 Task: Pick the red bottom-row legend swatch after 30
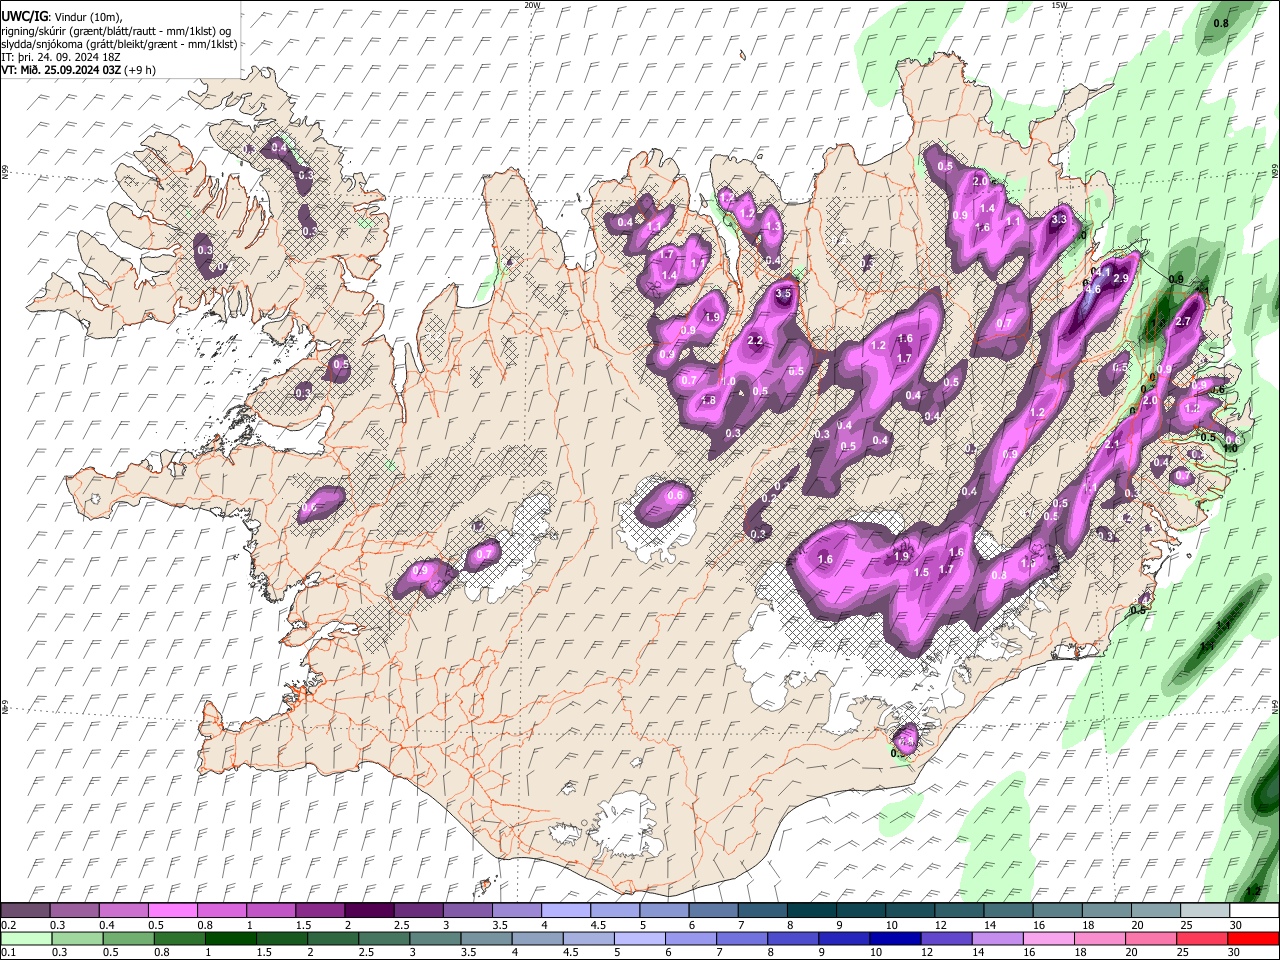click(x=1252, y=939)
